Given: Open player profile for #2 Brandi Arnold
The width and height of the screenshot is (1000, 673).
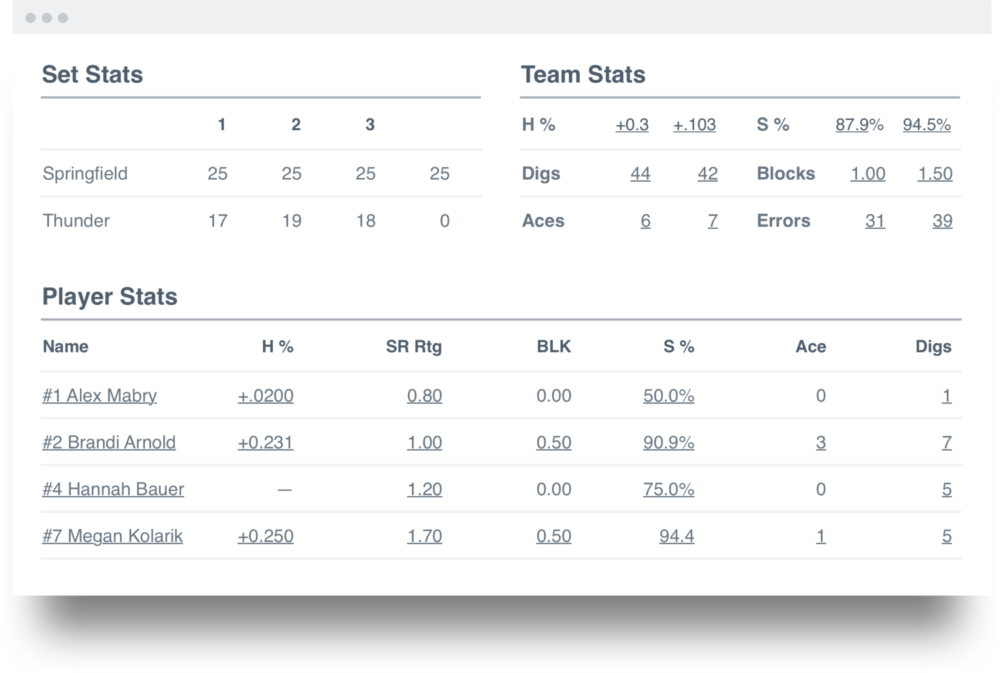Looking at the screenshot, I should [109, 442].
